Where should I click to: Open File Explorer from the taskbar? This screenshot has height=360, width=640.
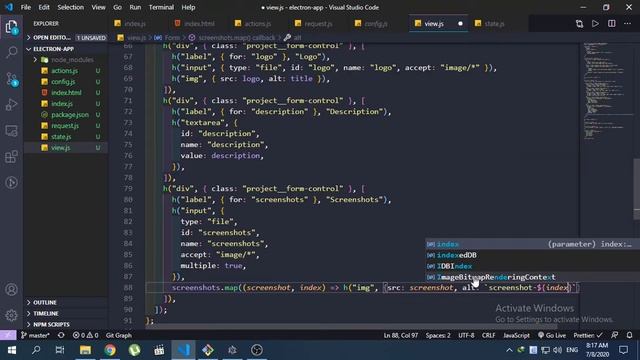(x=85, y=350)
